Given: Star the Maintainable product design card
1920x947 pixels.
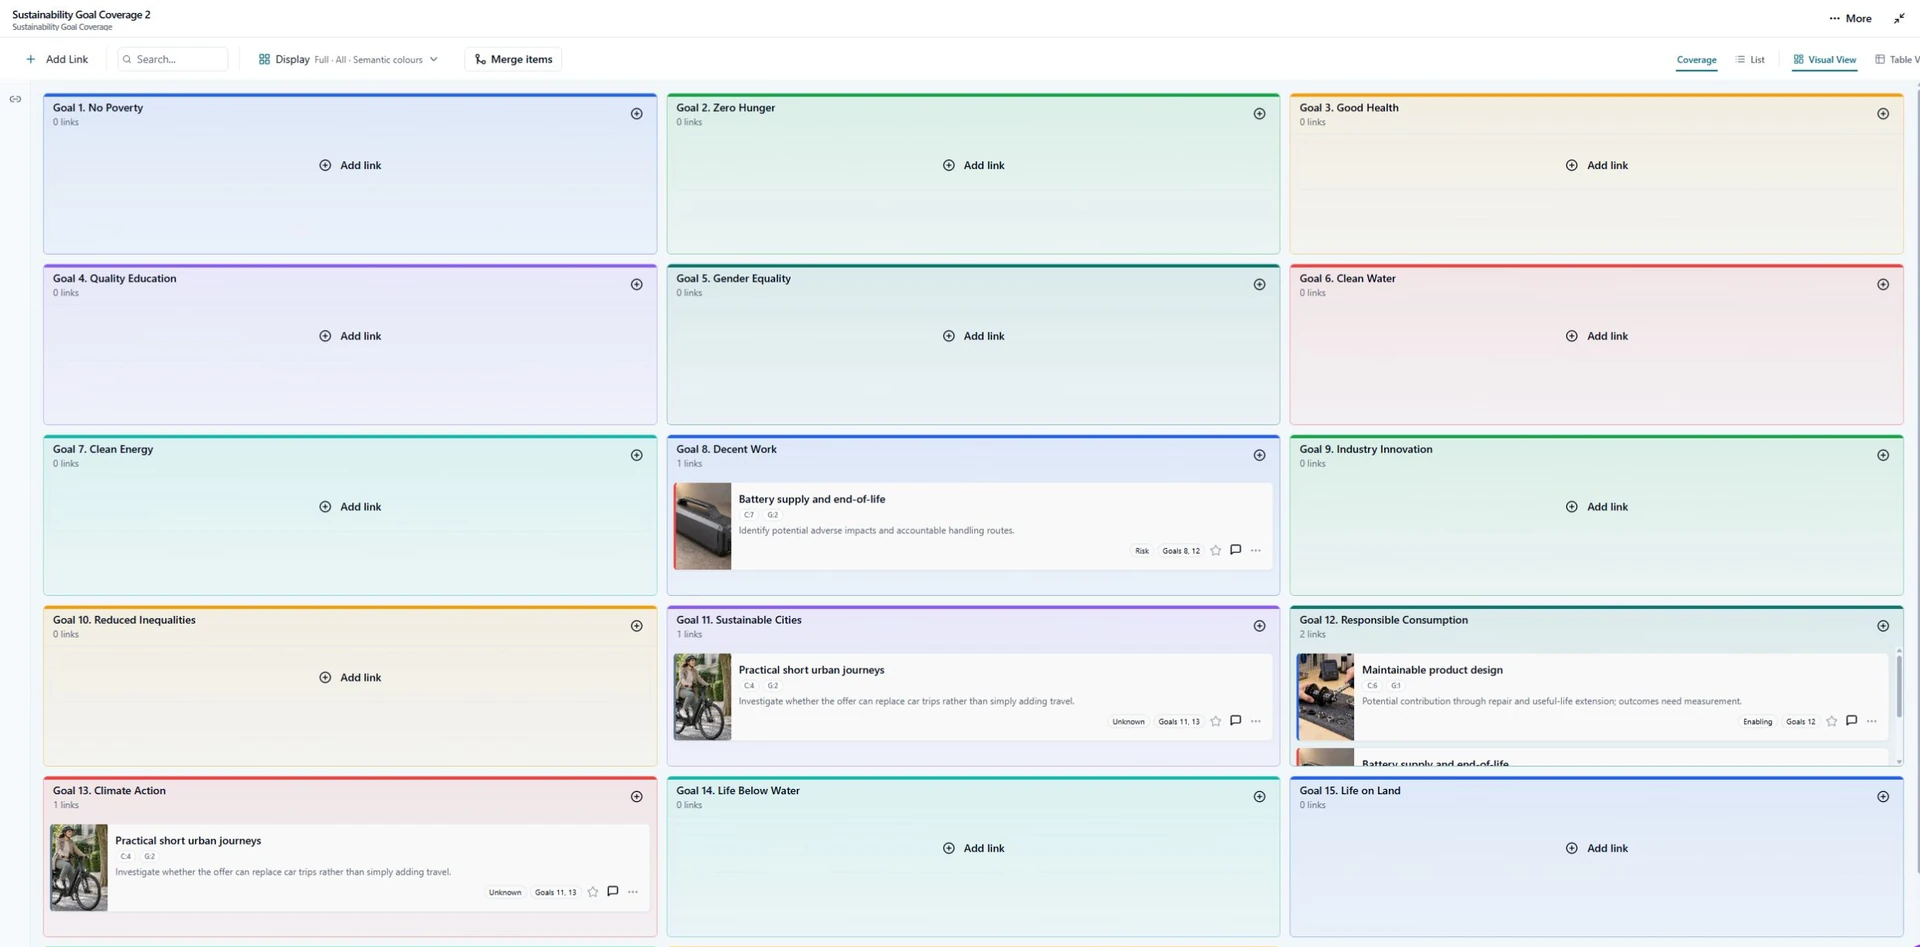Looking at the screenshot, I should pos(1831,721).
